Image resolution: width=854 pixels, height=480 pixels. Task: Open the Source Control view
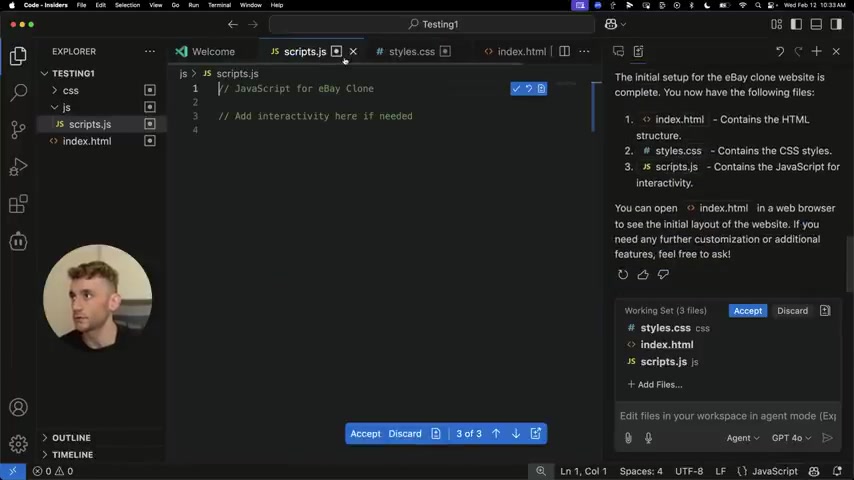tap(18, 130)
